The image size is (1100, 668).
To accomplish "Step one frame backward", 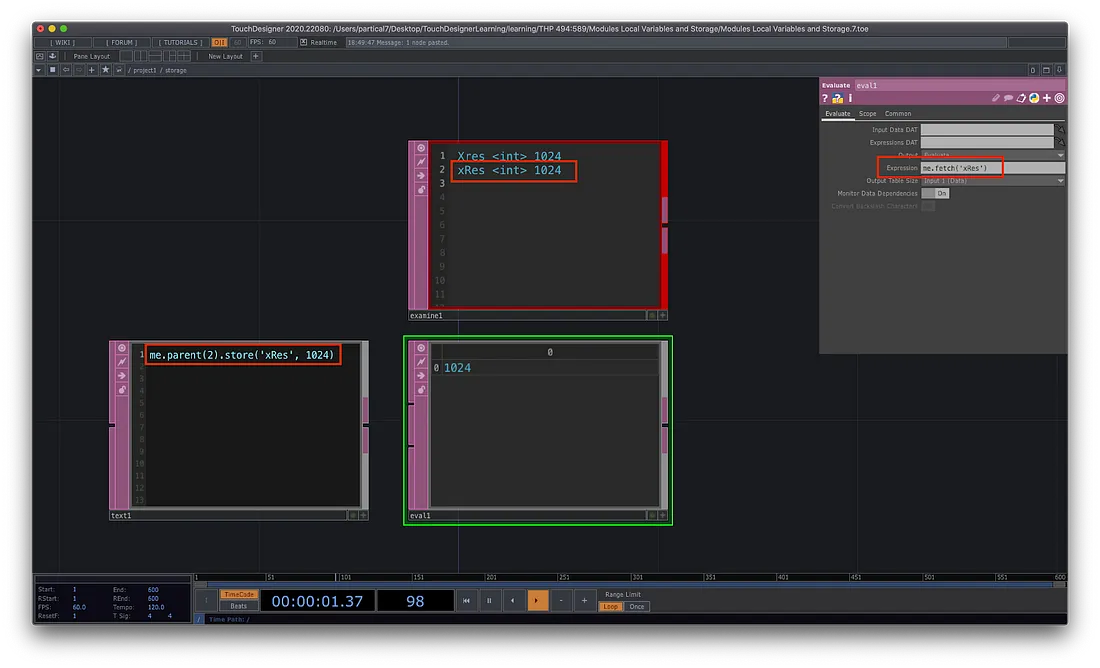I will pyautogui.click(x=513, y=601).
